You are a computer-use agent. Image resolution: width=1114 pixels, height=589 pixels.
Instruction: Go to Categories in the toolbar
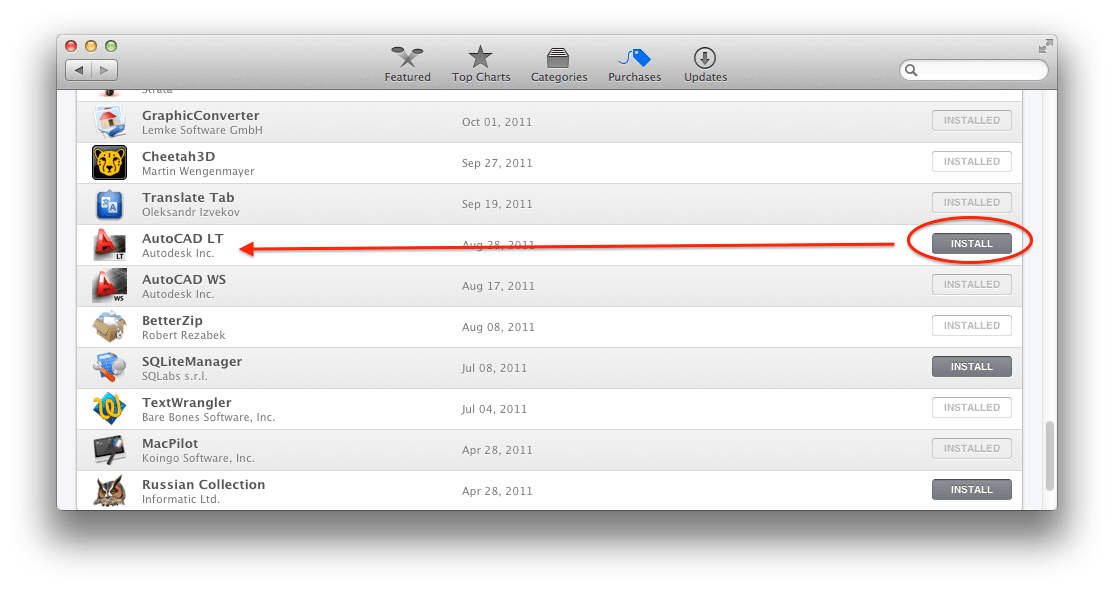point(558,64)
